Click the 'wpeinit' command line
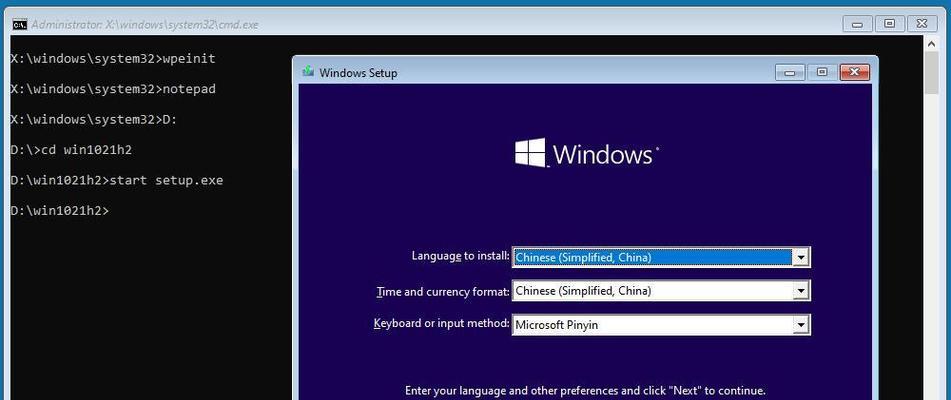Viewport: 951px width, 400px height. pyautogui.click(x=113, y=59)
